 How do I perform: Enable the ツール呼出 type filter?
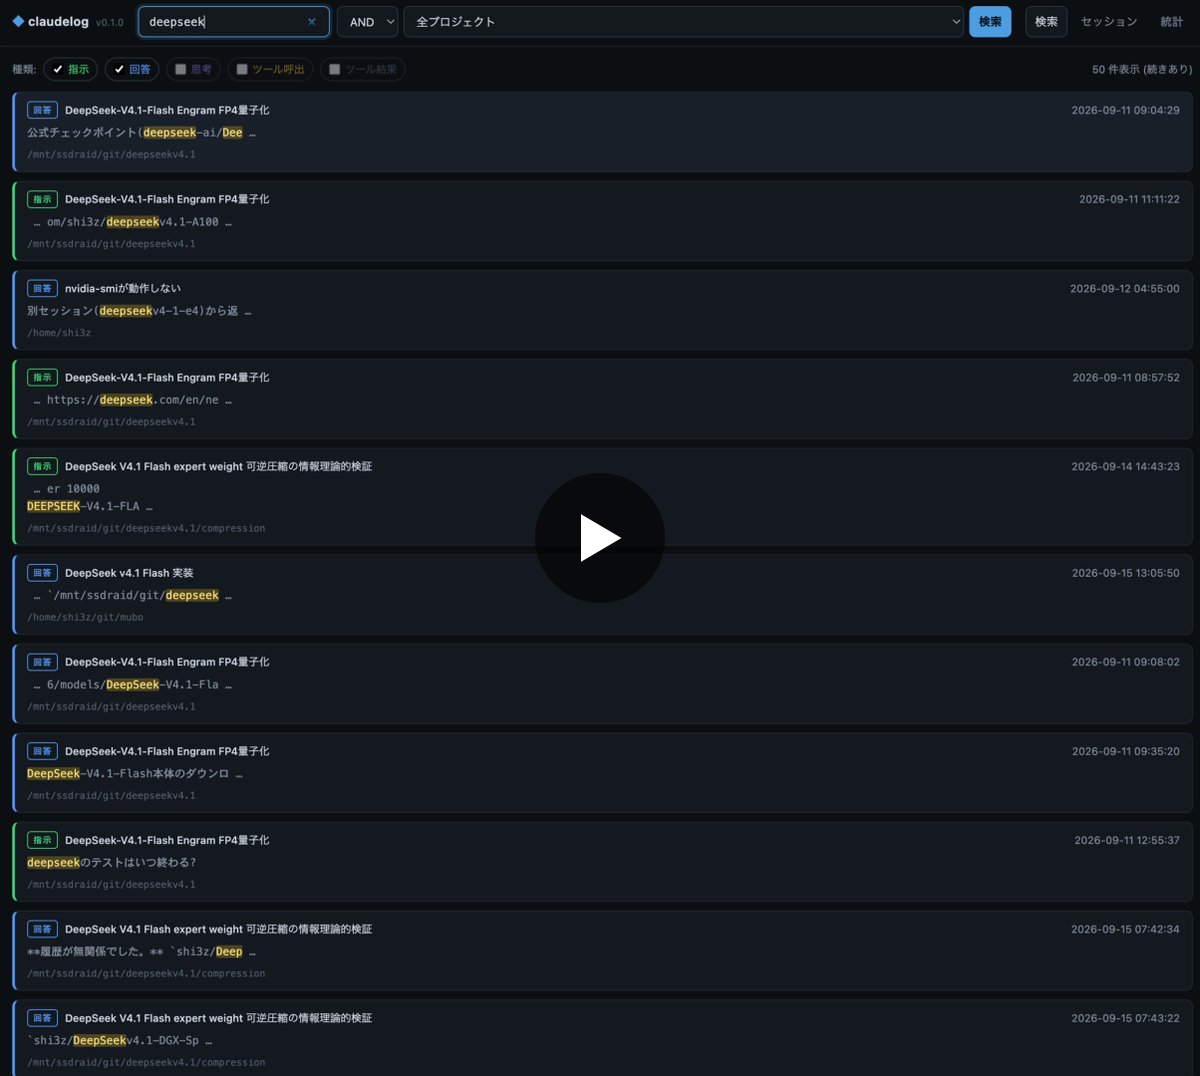click(270, 69)
